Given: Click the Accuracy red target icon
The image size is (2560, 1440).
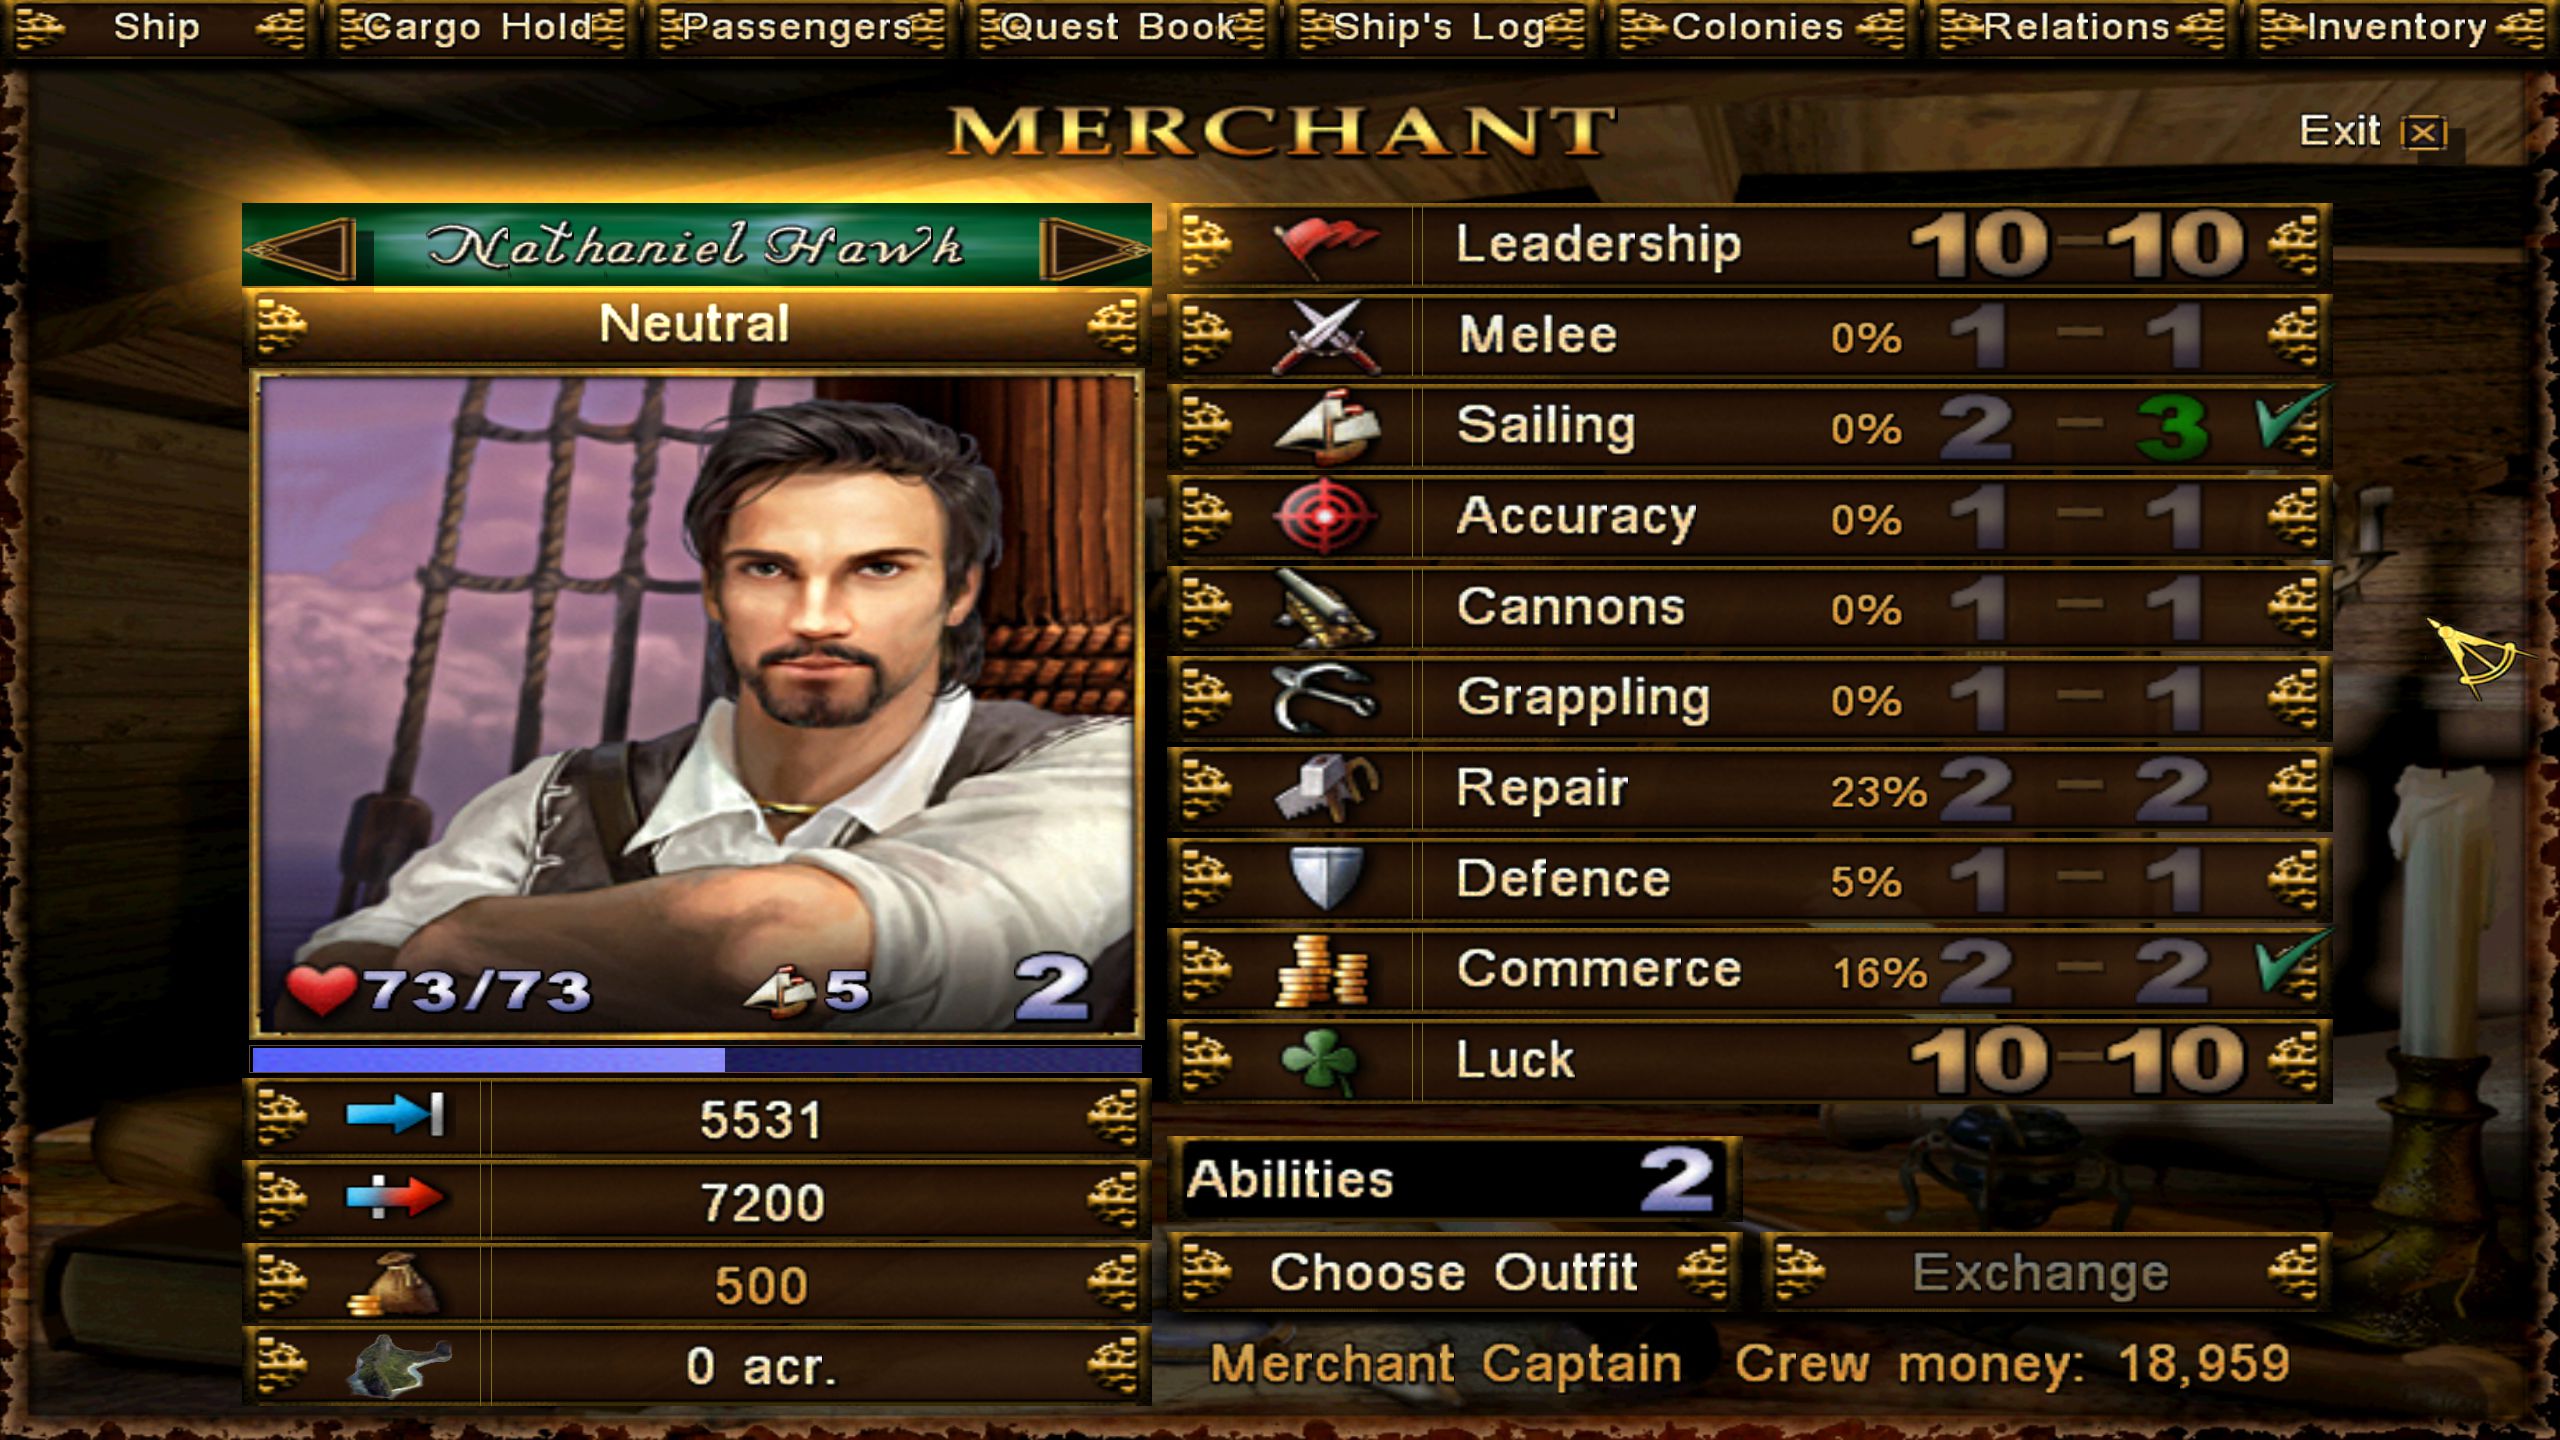Looking at the screenshot, I should pos(1325,516).
